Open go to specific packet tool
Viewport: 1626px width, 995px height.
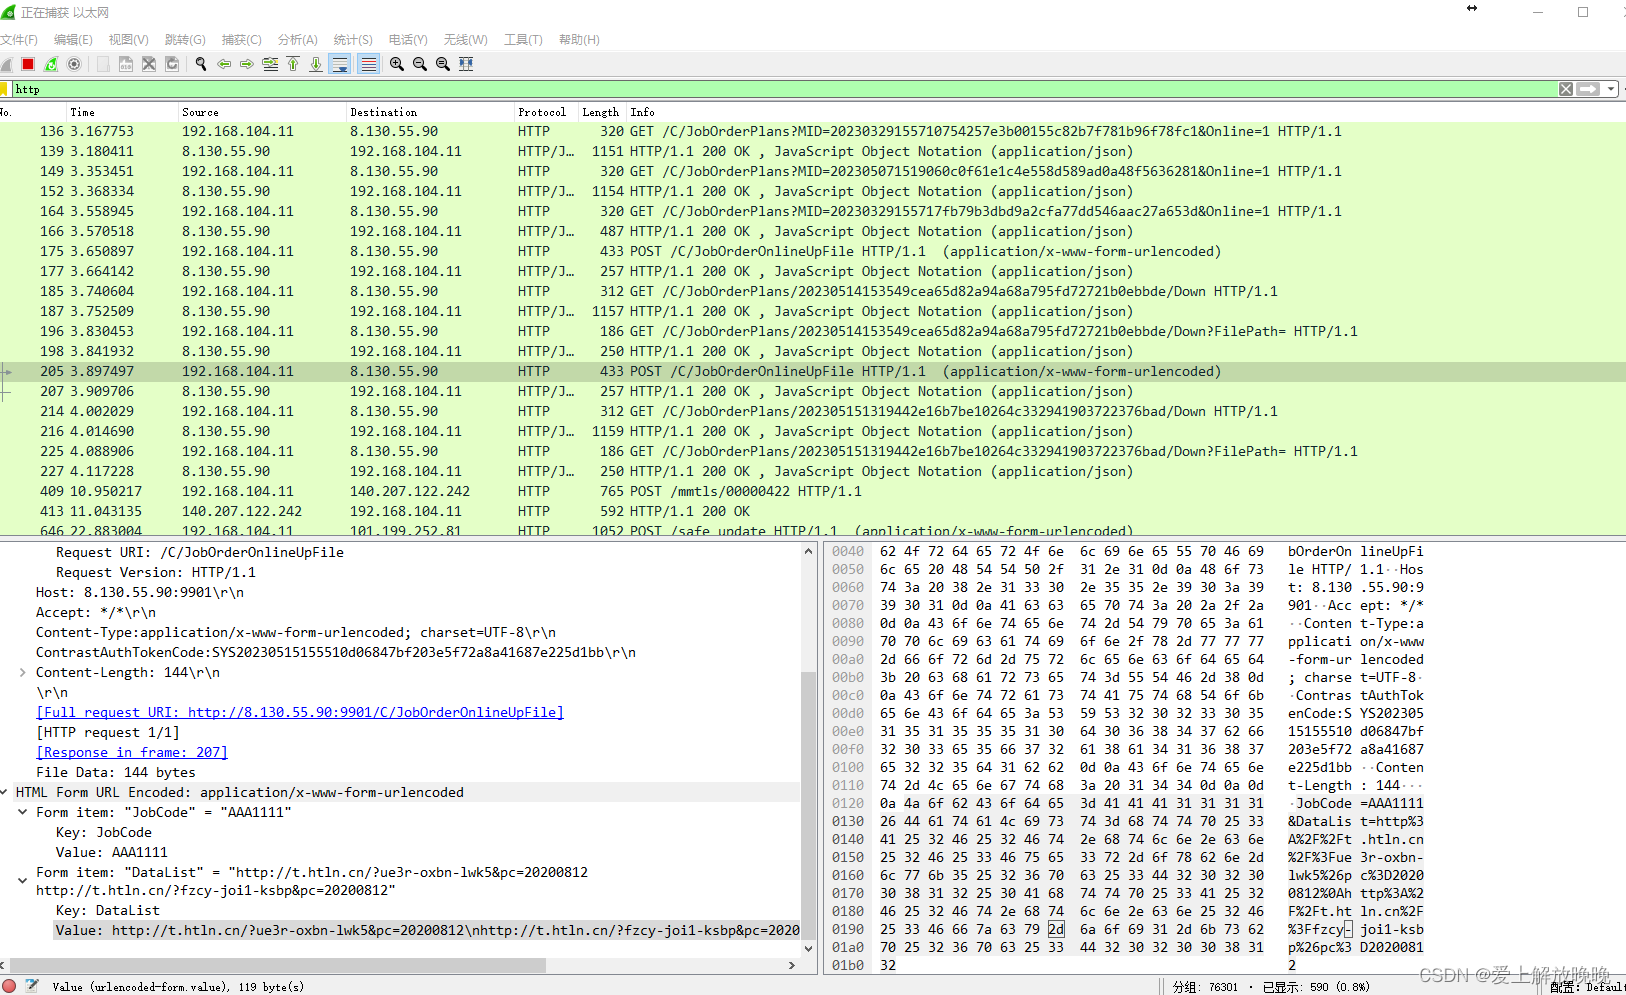270,64
